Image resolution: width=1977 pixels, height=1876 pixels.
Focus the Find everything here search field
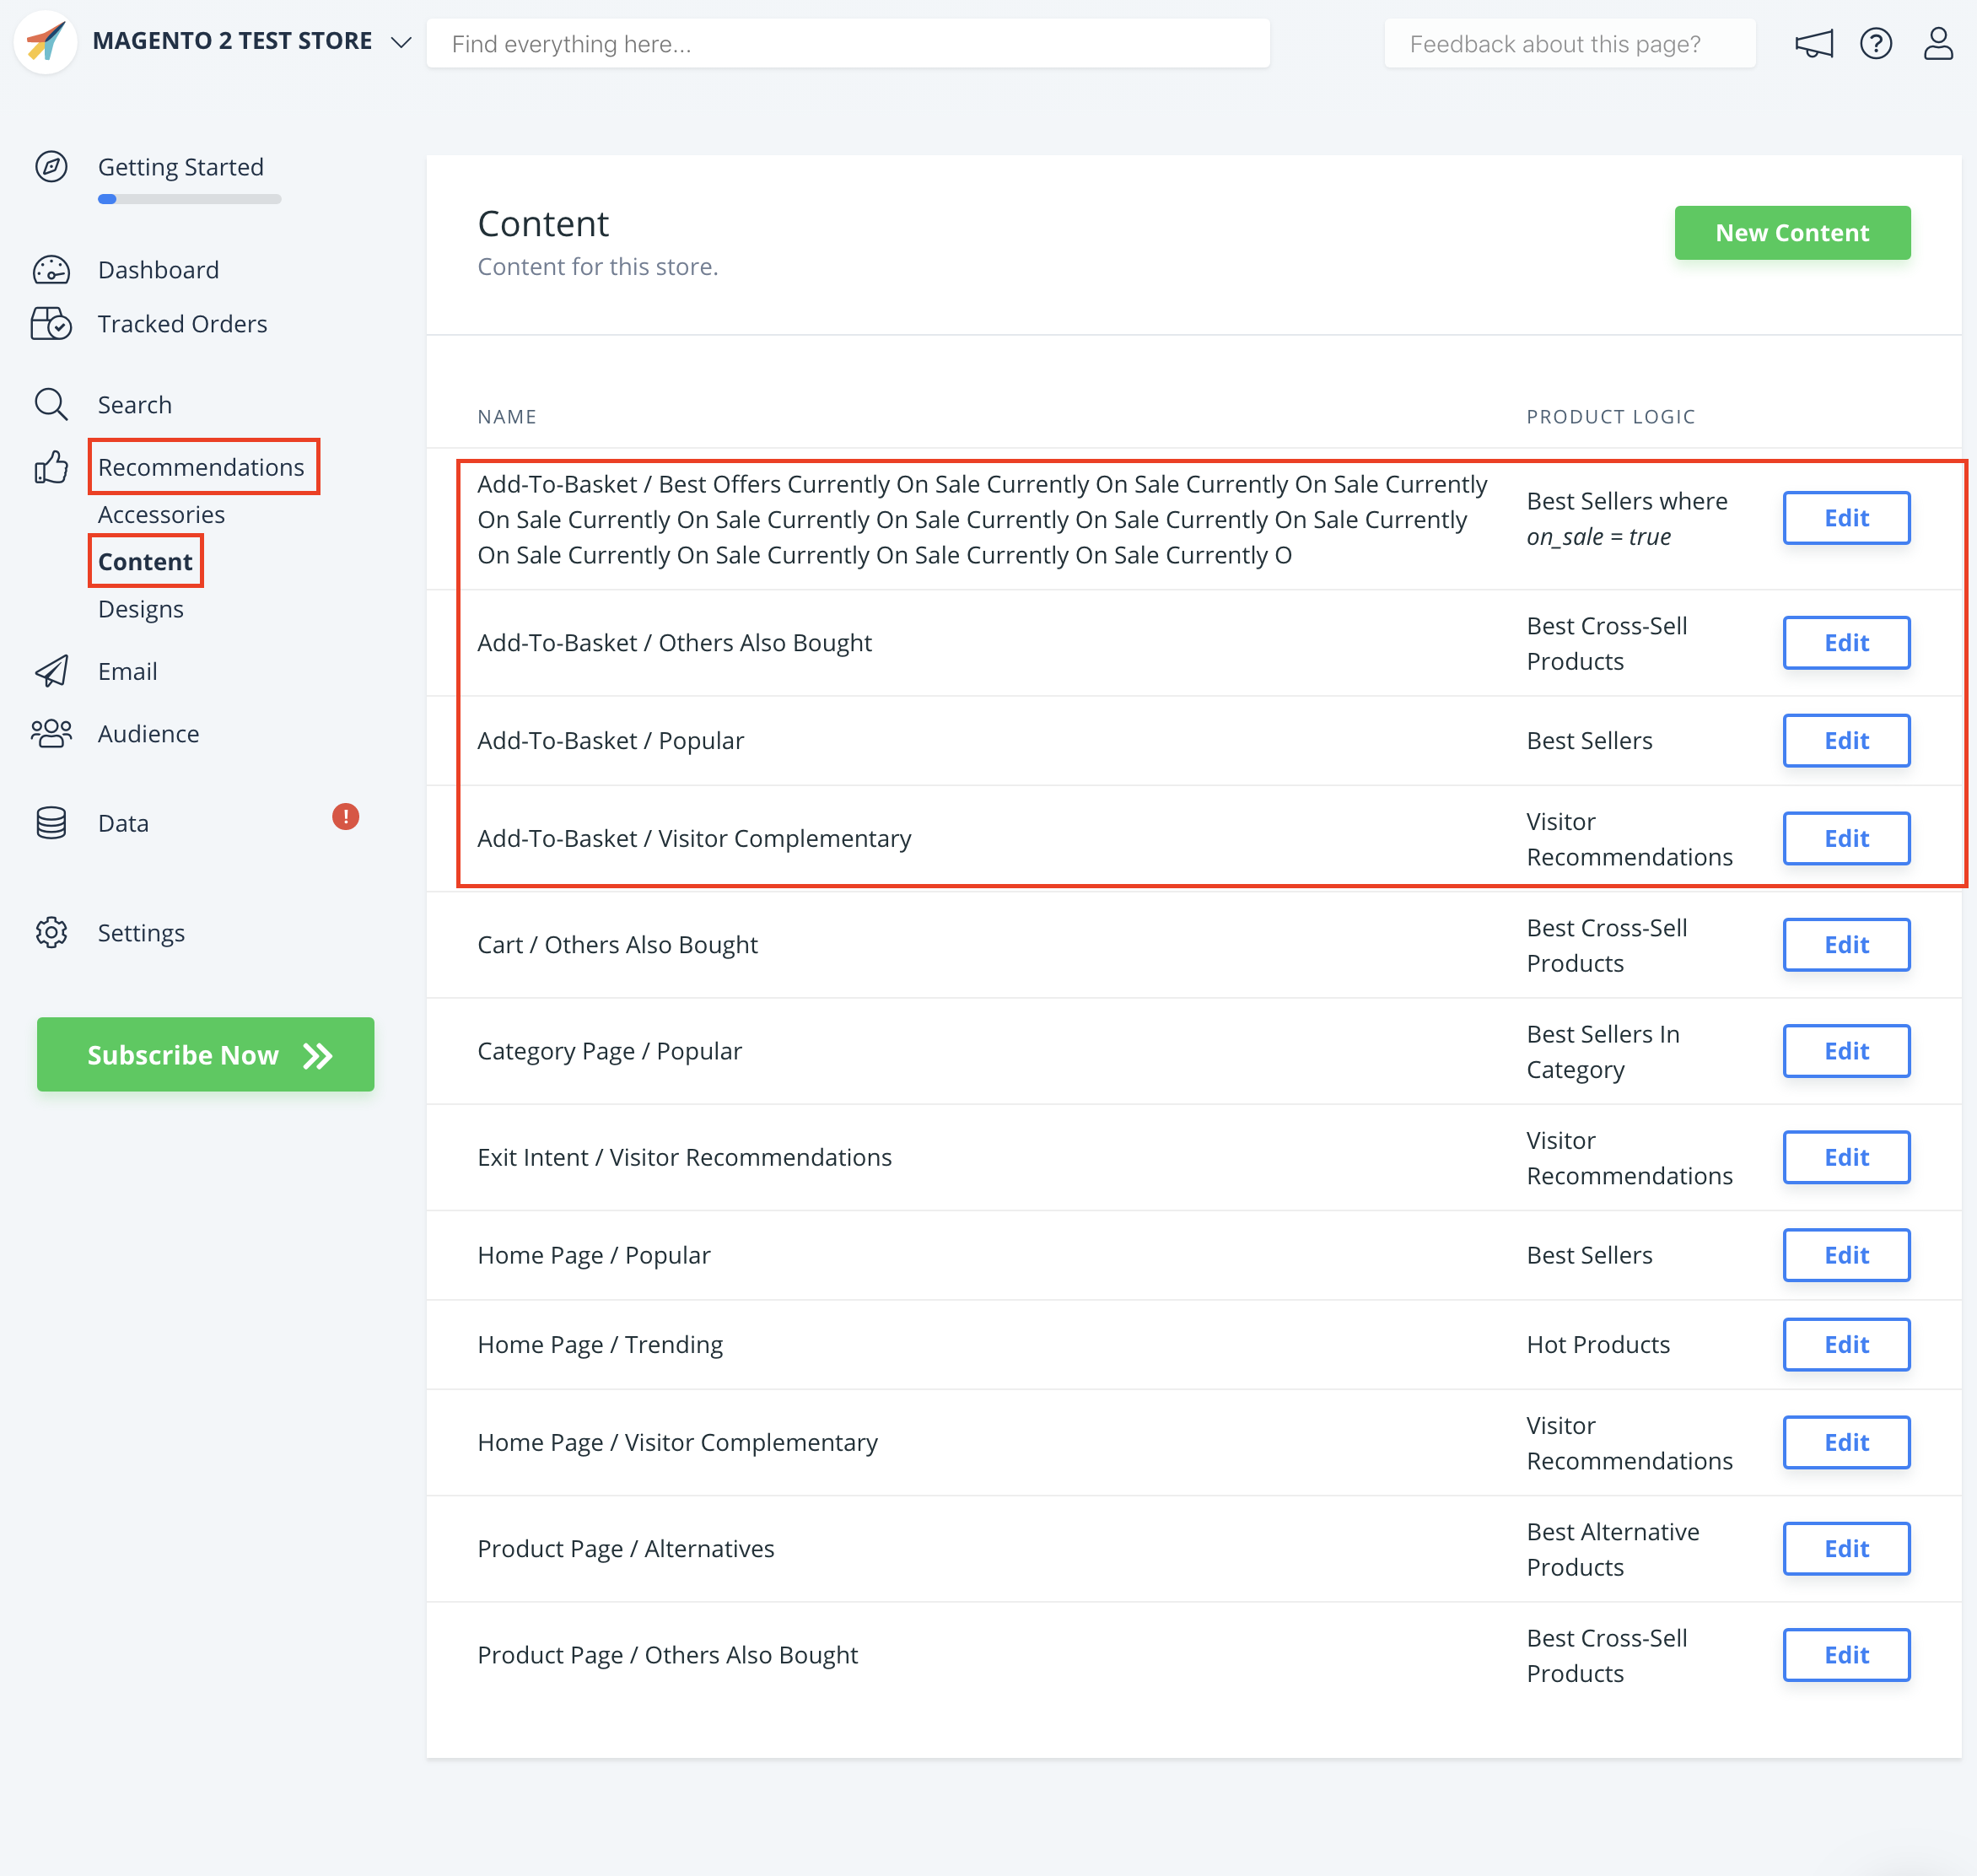coord(847,43)
